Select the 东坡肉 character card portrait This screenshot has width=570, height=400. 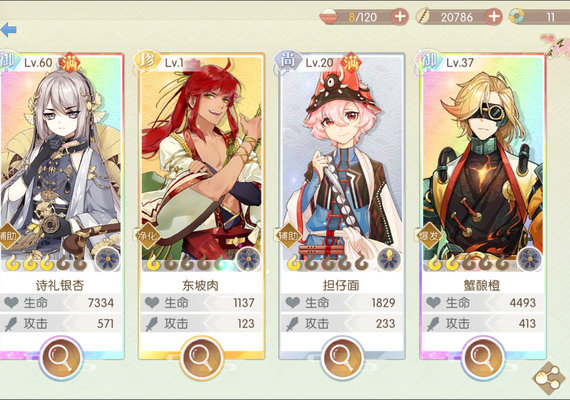click(x=201, y=164)
